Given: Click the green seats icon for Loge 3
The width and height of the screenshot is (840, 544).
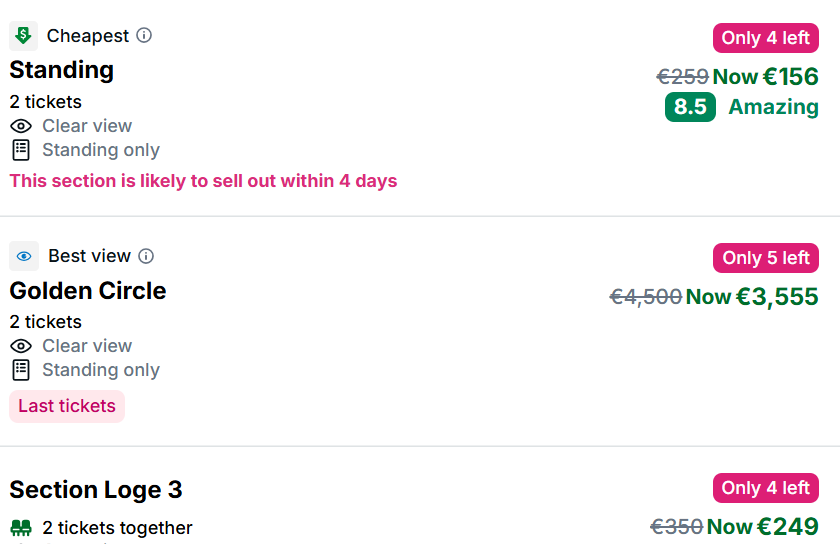Looking at the screenshot, I should point(21,528).
